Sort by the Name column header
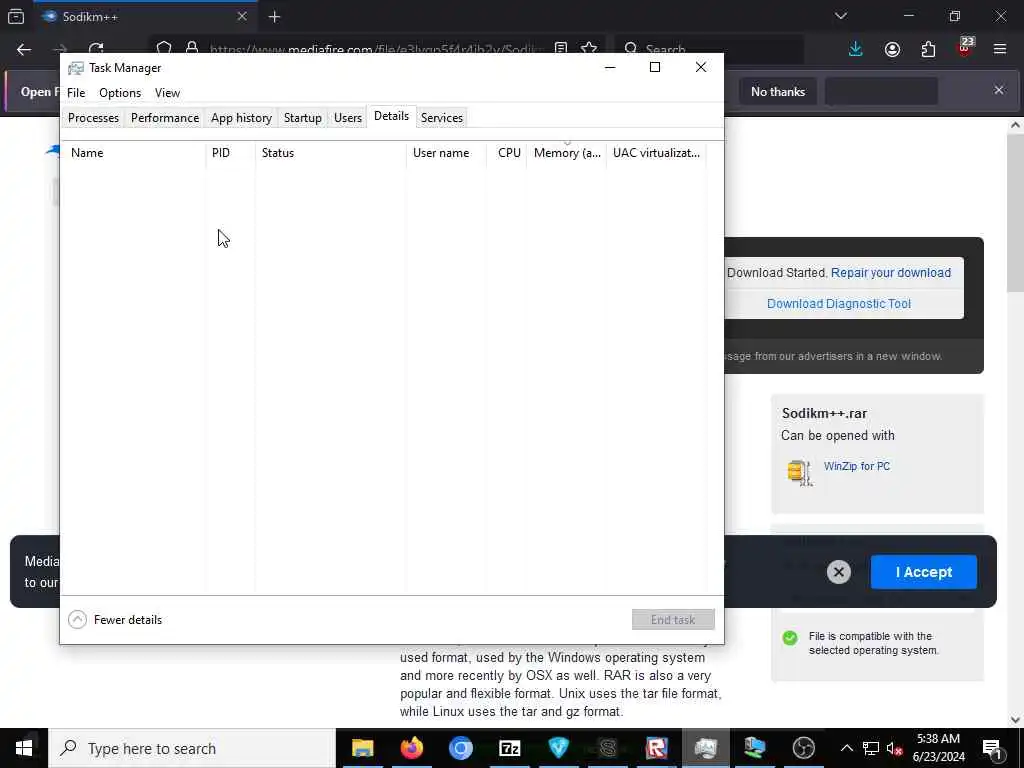Screen dimensions: 1024x768 (x=133, y=153)
